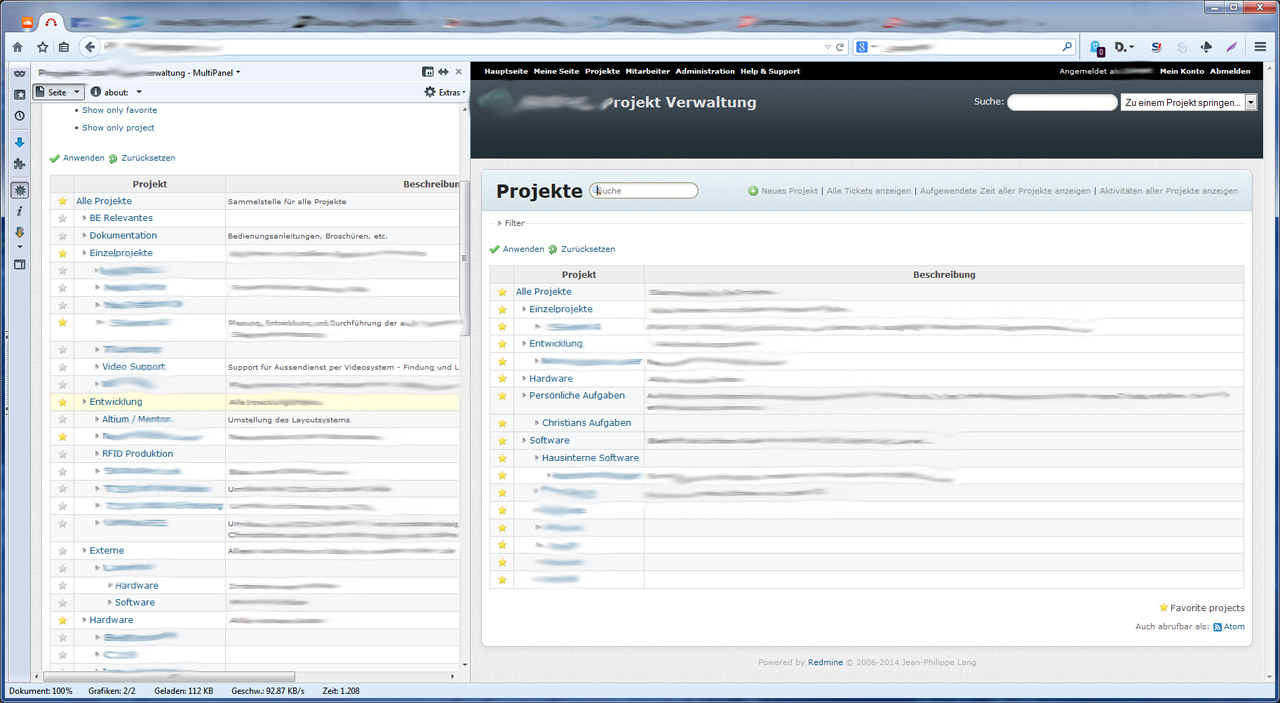Click the bookmarks star panel sidebar icon

pyautogui.click(x=19, y=95)
